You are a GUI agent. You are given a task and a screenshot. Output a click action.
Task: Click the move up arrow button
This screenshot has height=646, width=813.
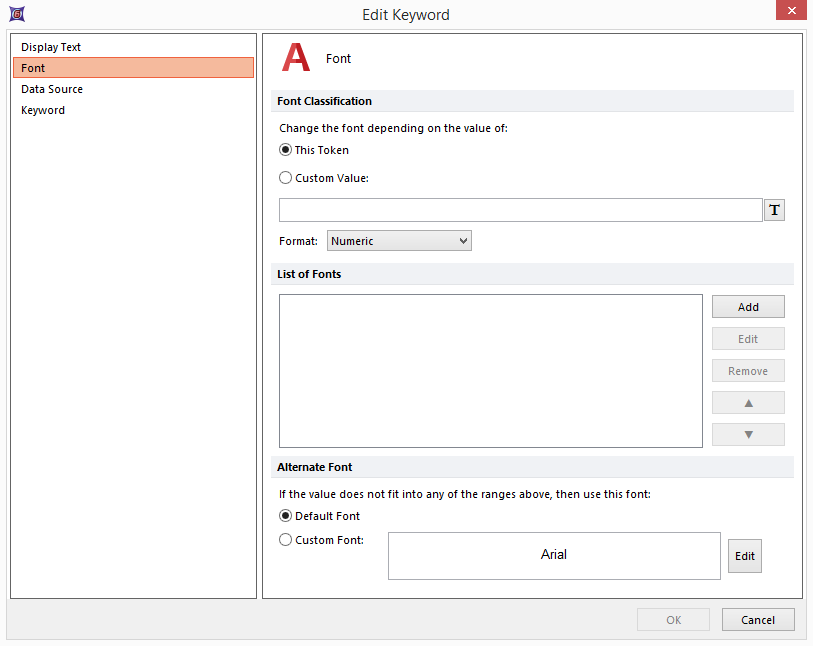[748, 403]
